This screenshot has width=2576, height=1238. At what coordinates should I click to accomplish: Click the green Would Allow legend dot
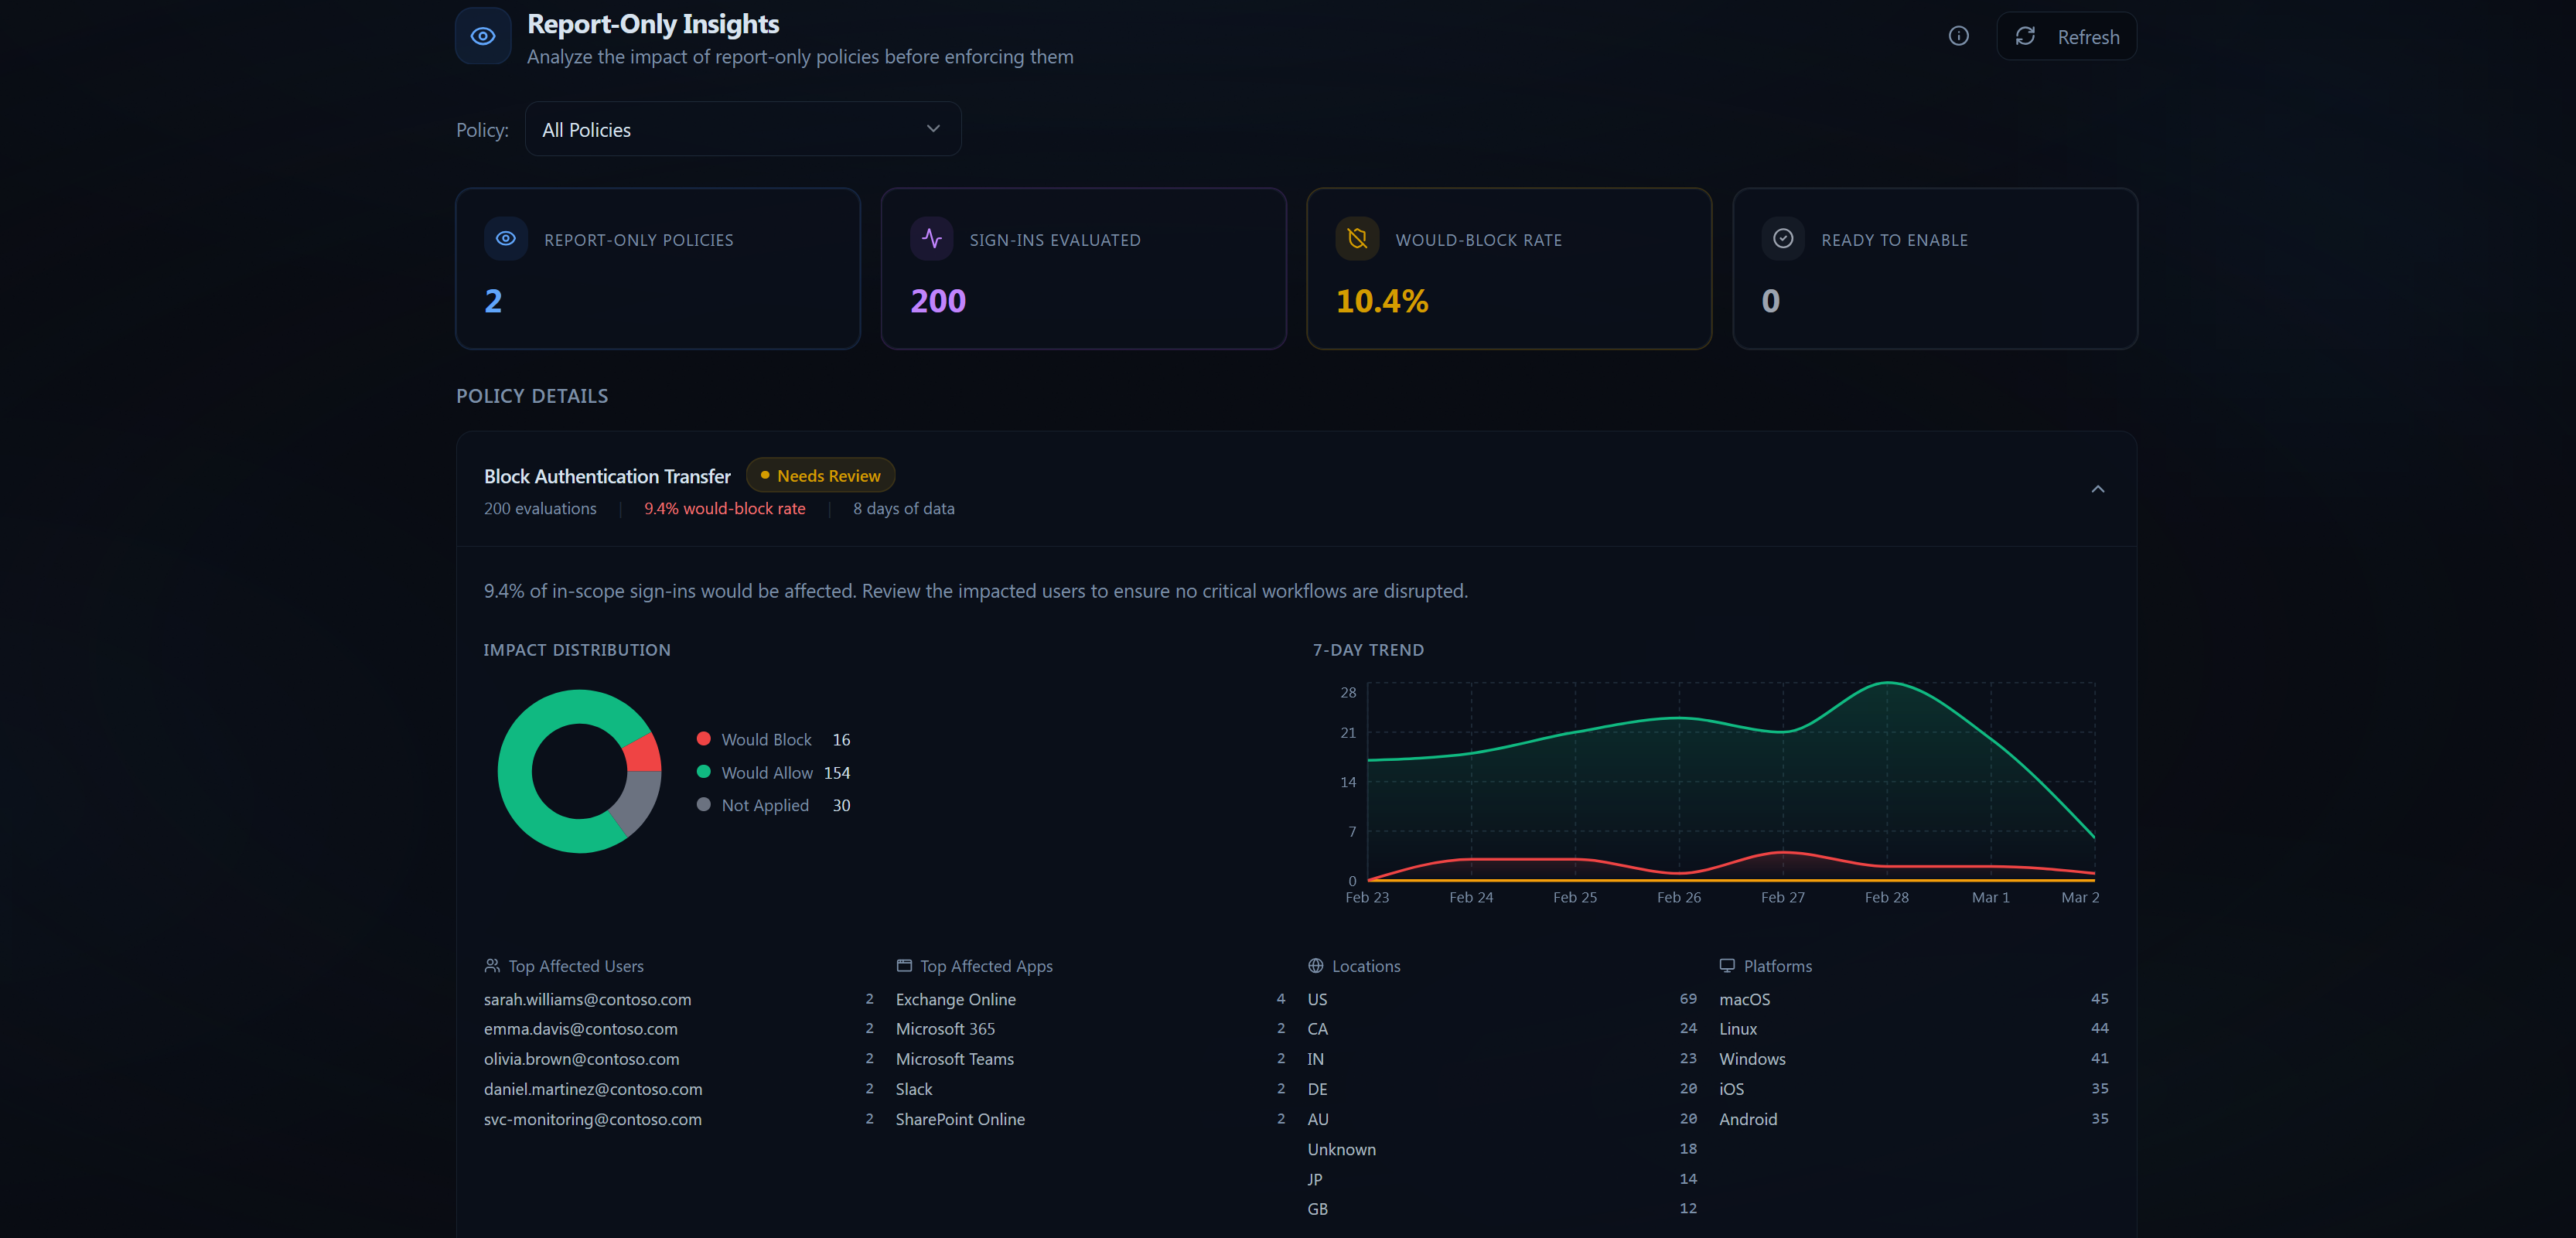pyautogui.click(x=703, y=772)
